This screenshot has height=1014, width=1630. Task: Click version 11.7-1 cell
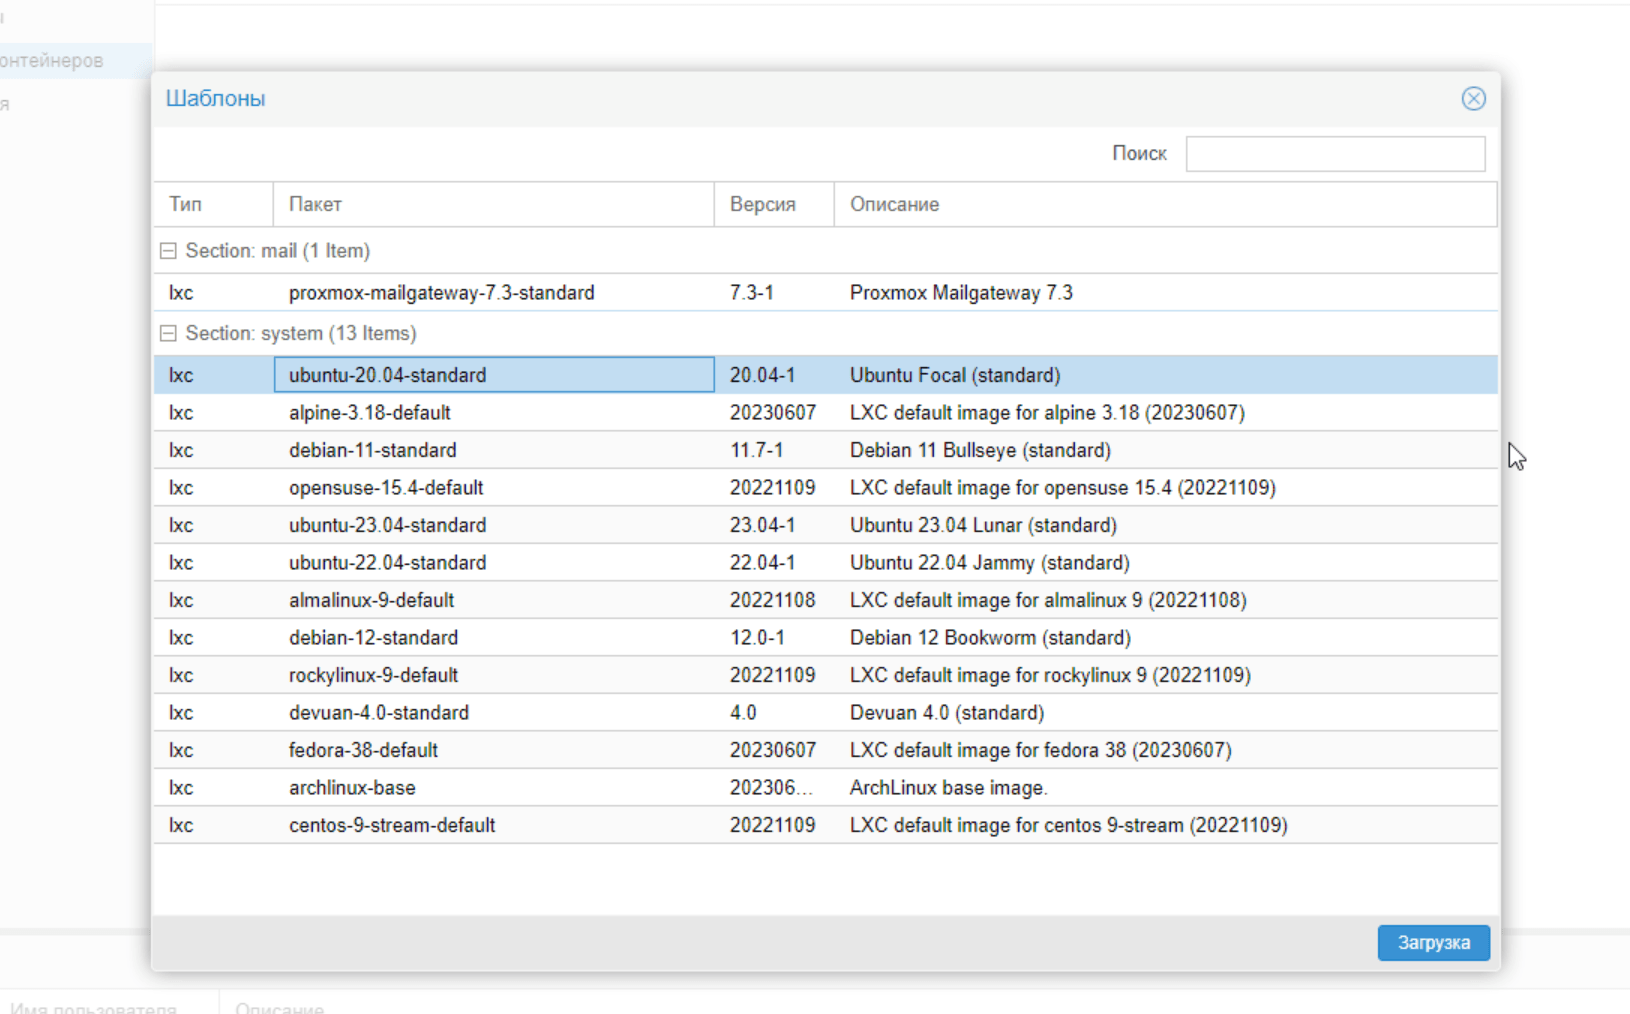(774, 450)
